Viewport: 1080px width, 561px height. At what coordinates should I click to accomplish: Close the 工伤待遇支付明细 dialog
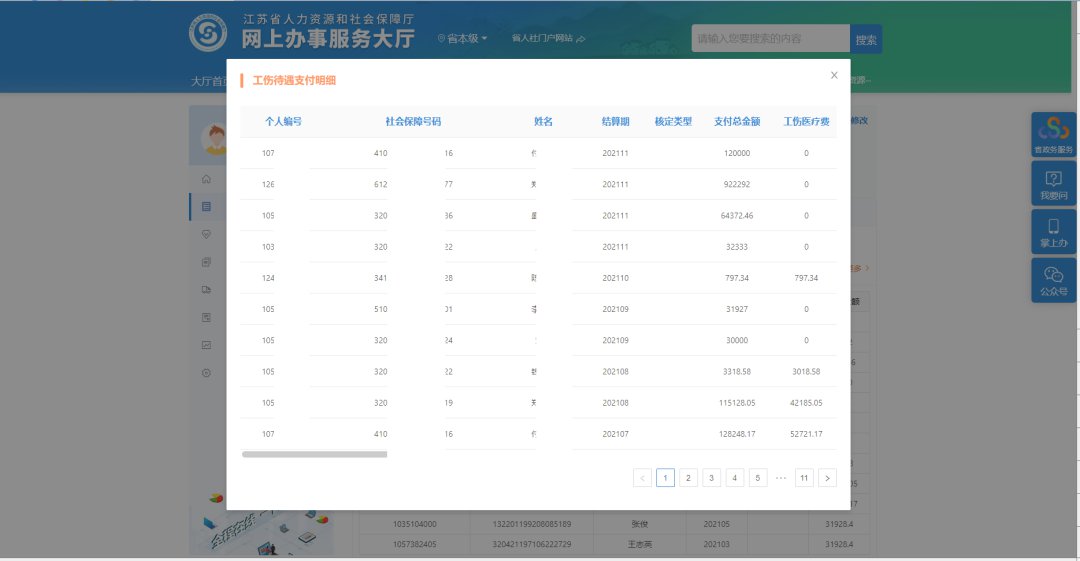(x=834, y=75)
